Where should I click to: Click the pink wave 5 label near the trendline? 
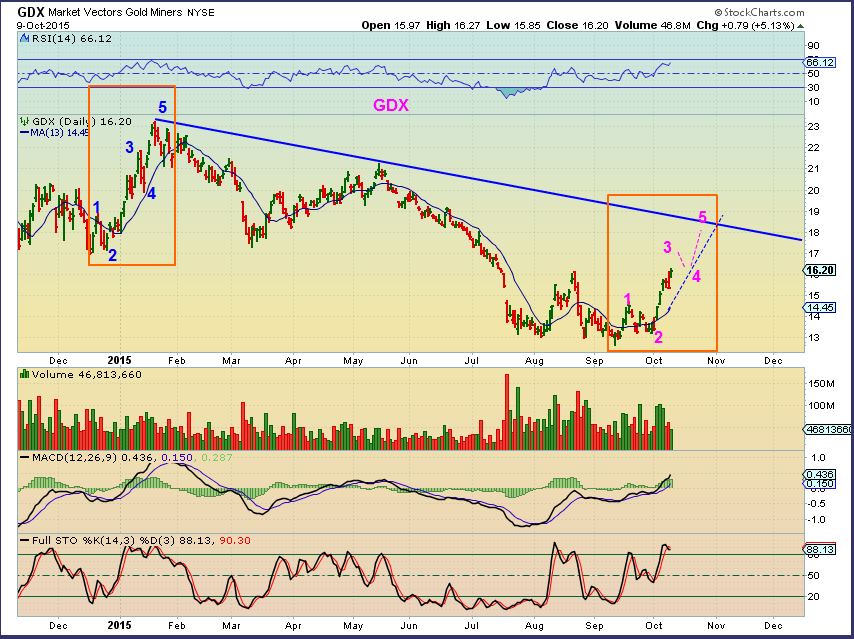point(703,217)
